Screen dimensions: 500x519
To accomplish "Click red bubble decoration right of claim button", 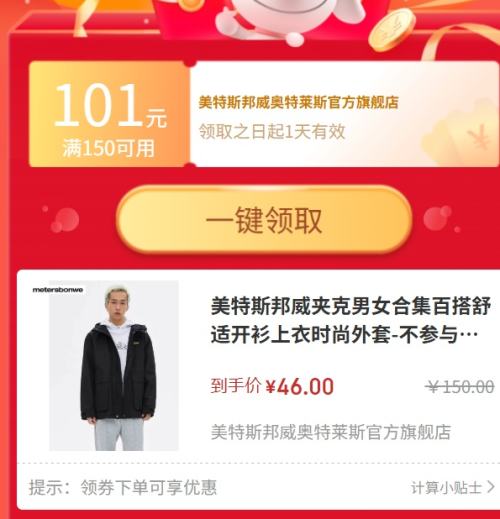I will click(440, 219).
